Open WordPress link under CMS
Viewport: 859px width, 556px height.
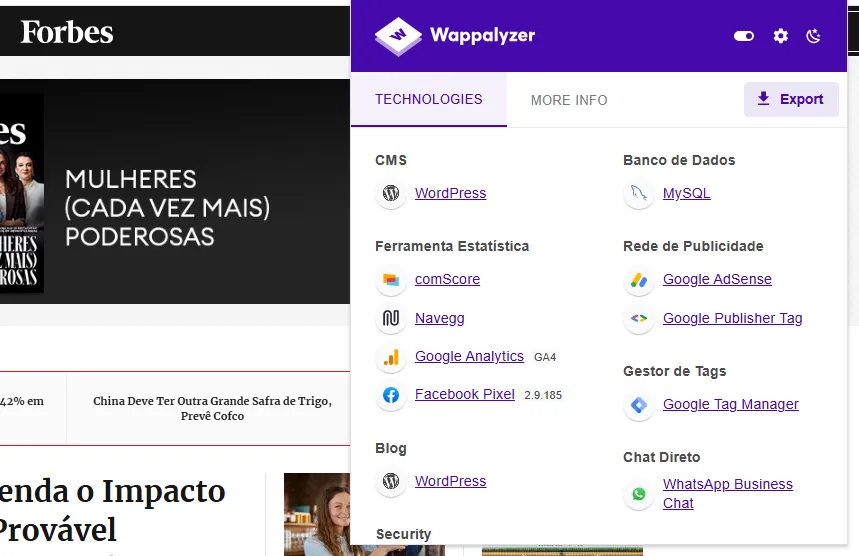pyautogui.click(x=450, y=193)
